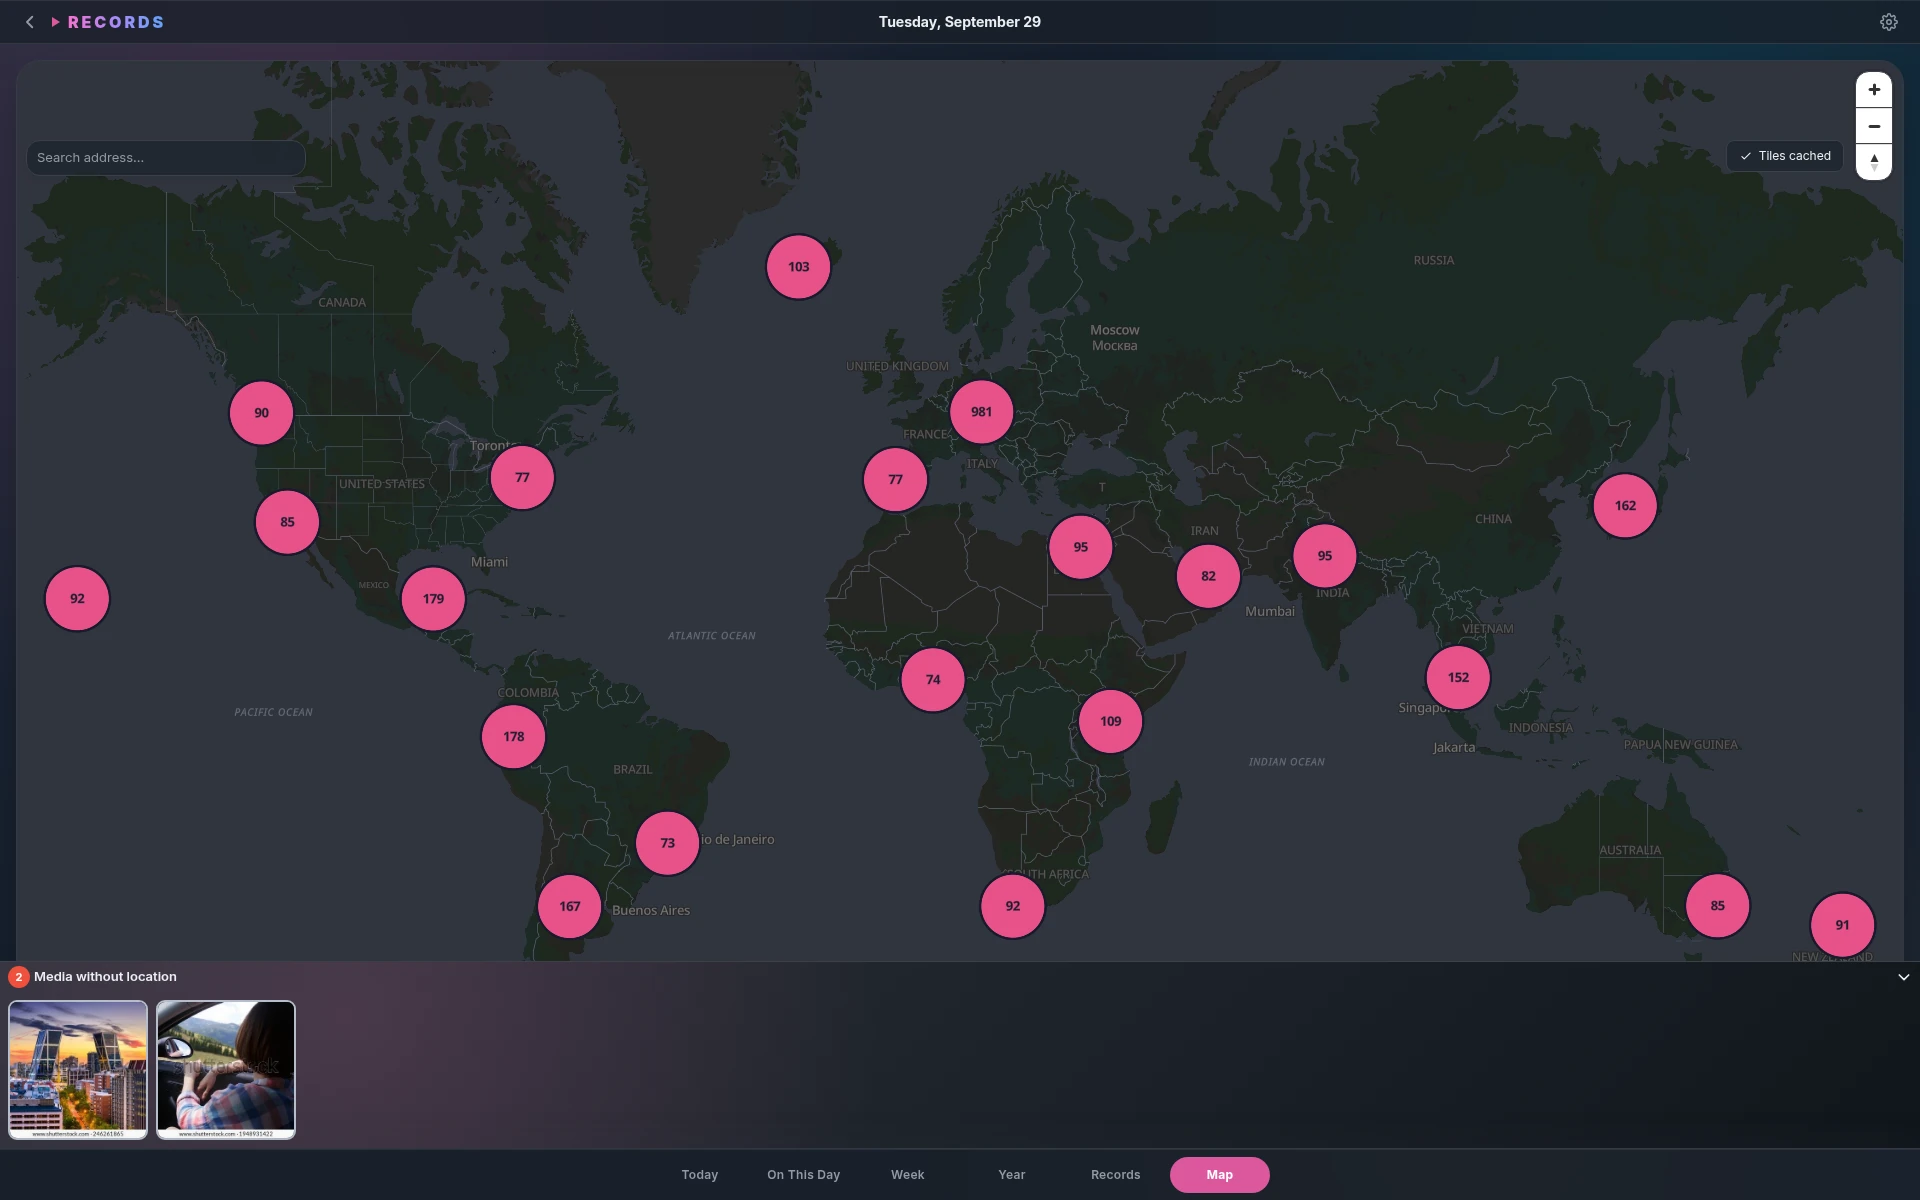Reset map bearing with compass button
This screenshot has height=1200, width=1920.
click(x=1874, y=162)
